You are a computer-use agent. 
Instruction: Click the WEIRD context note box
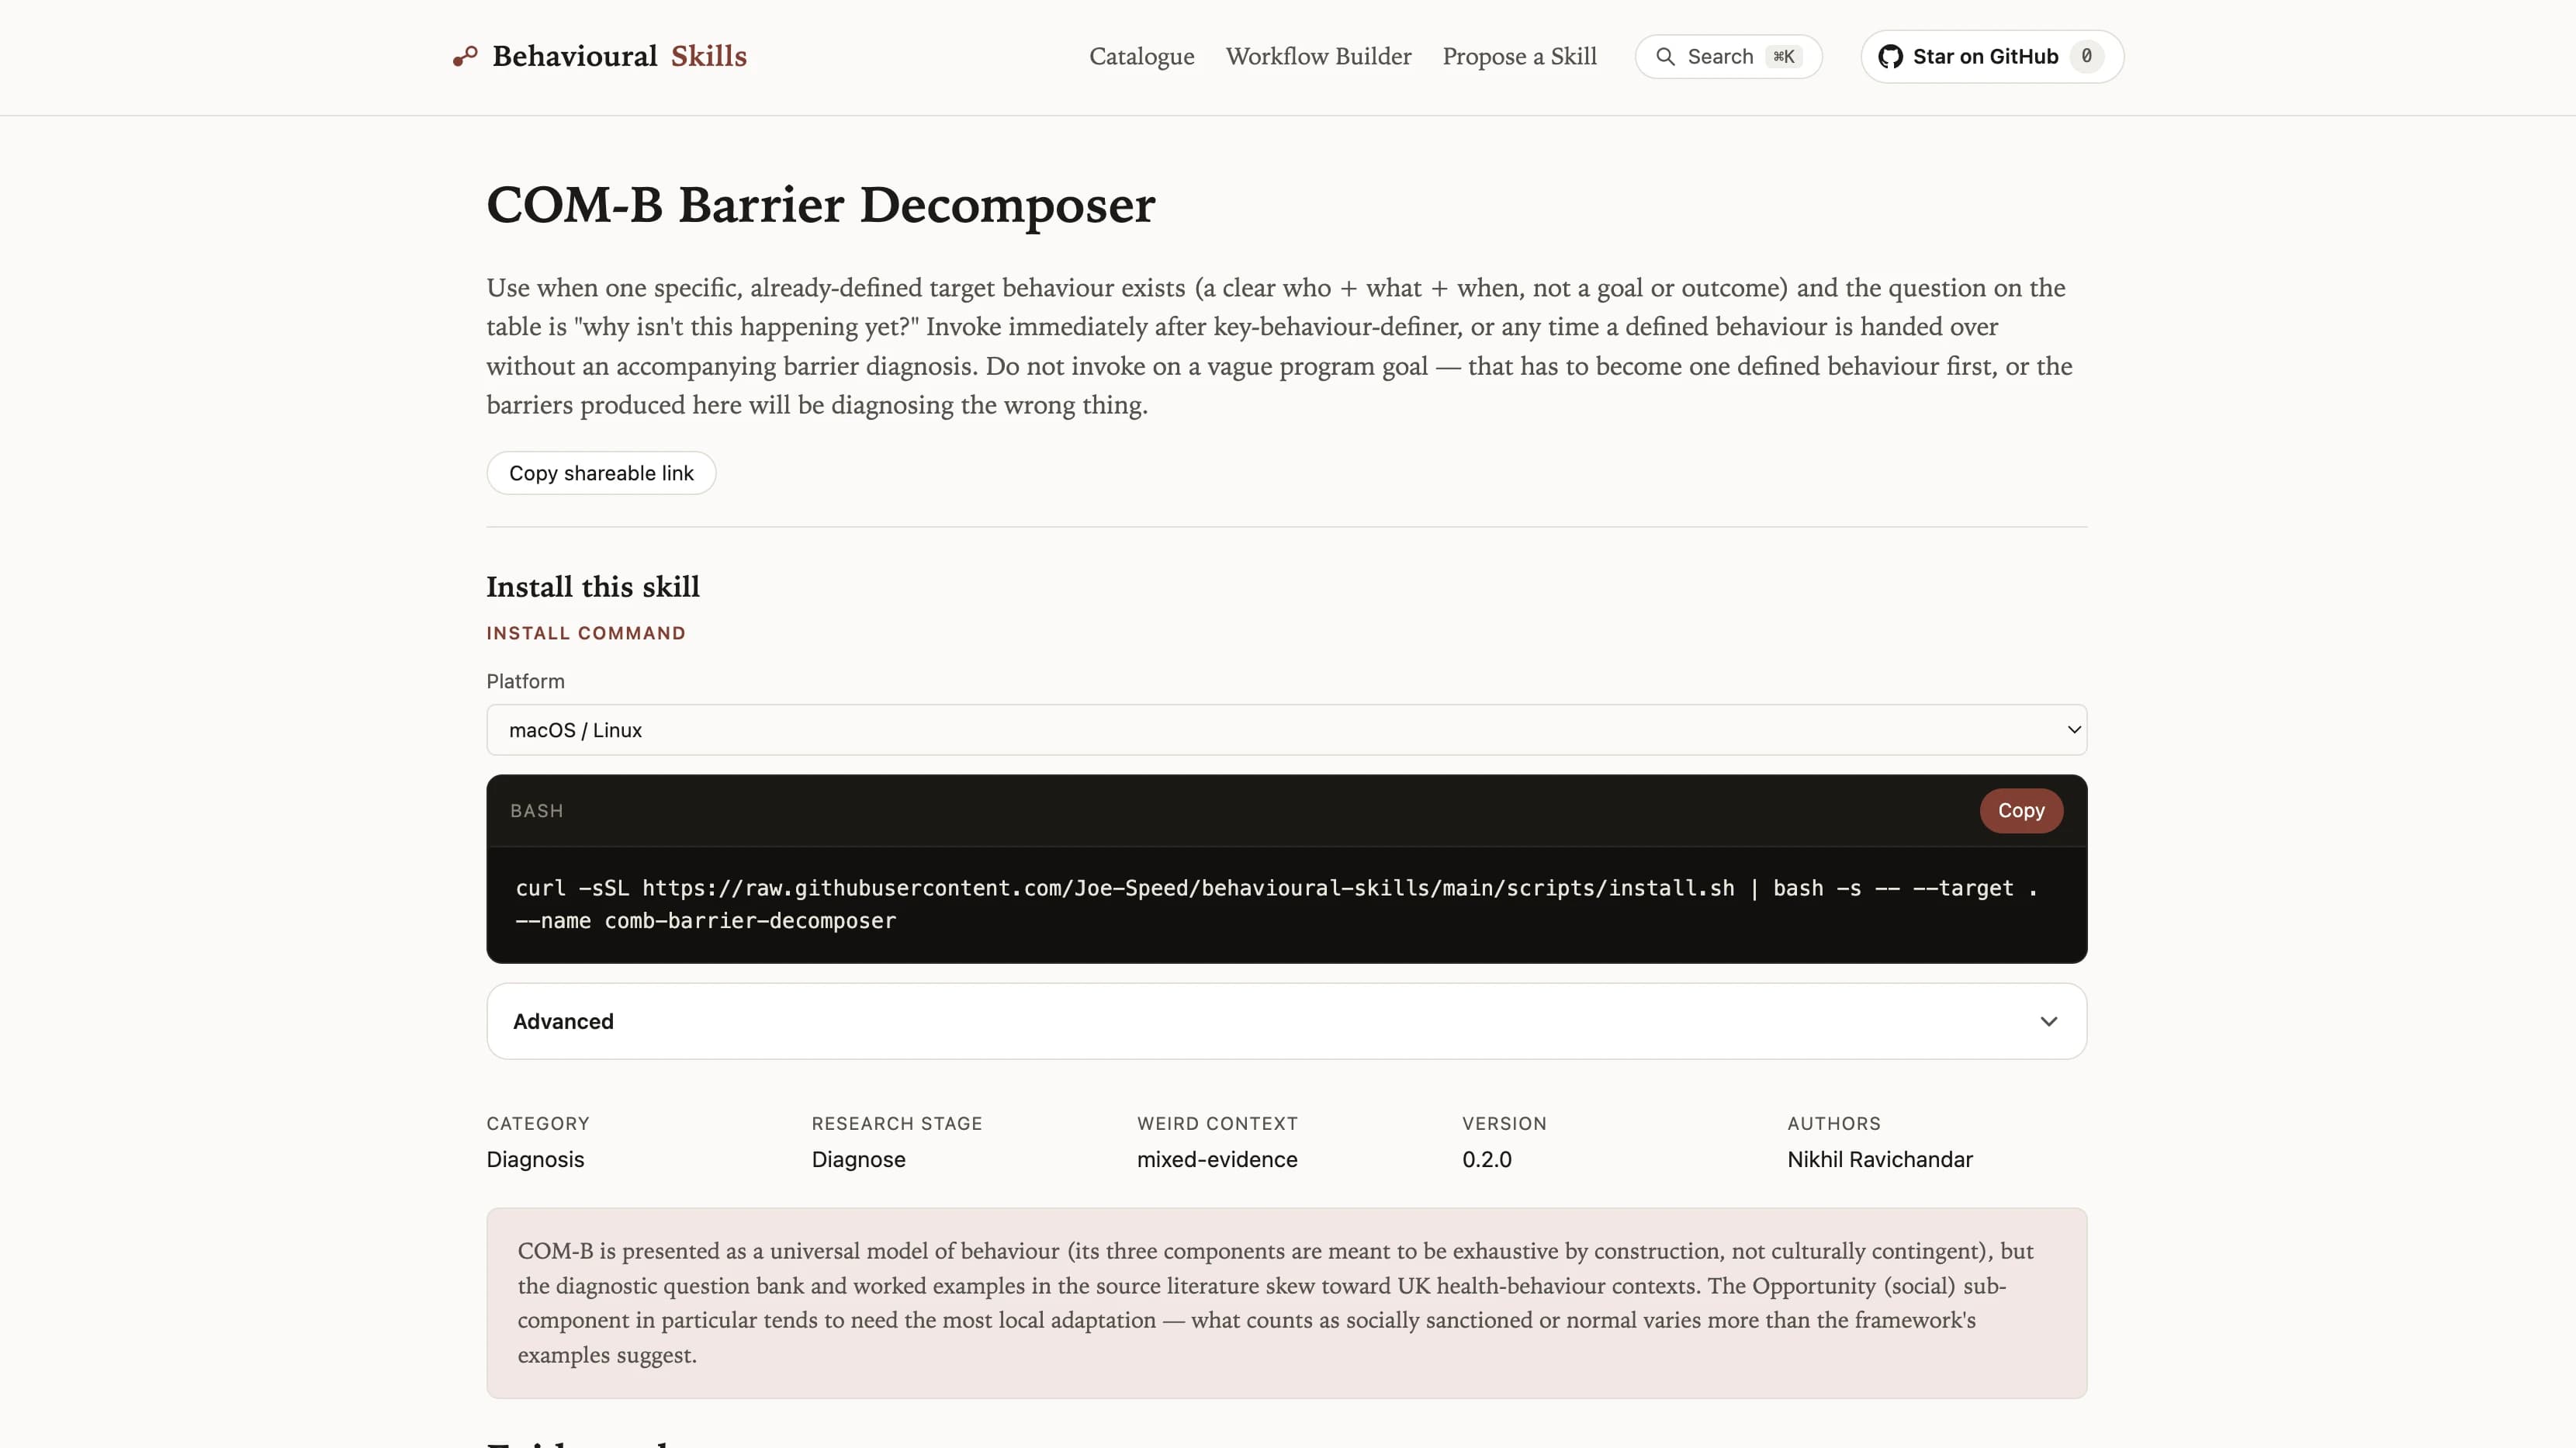pyautogui.click(x=1286, y=1303)
